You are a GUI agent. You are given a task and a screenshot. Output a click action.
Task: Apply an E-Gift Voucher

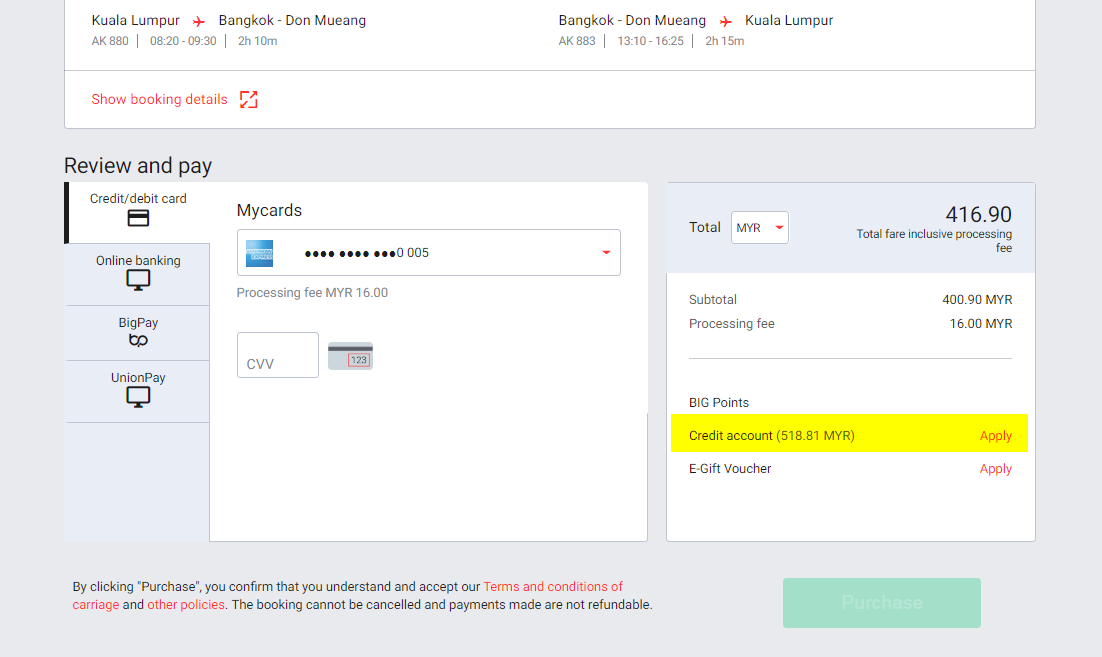[995, 468]
